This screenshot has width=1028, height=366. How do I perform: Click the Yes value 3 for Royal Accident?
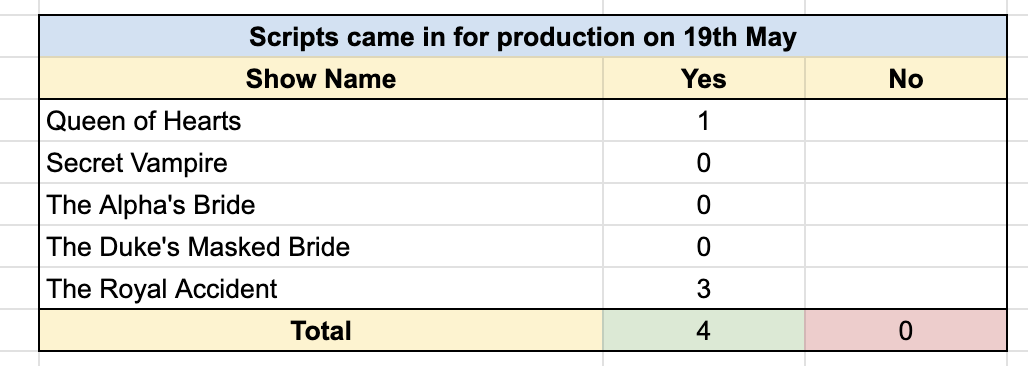(703, 289)
